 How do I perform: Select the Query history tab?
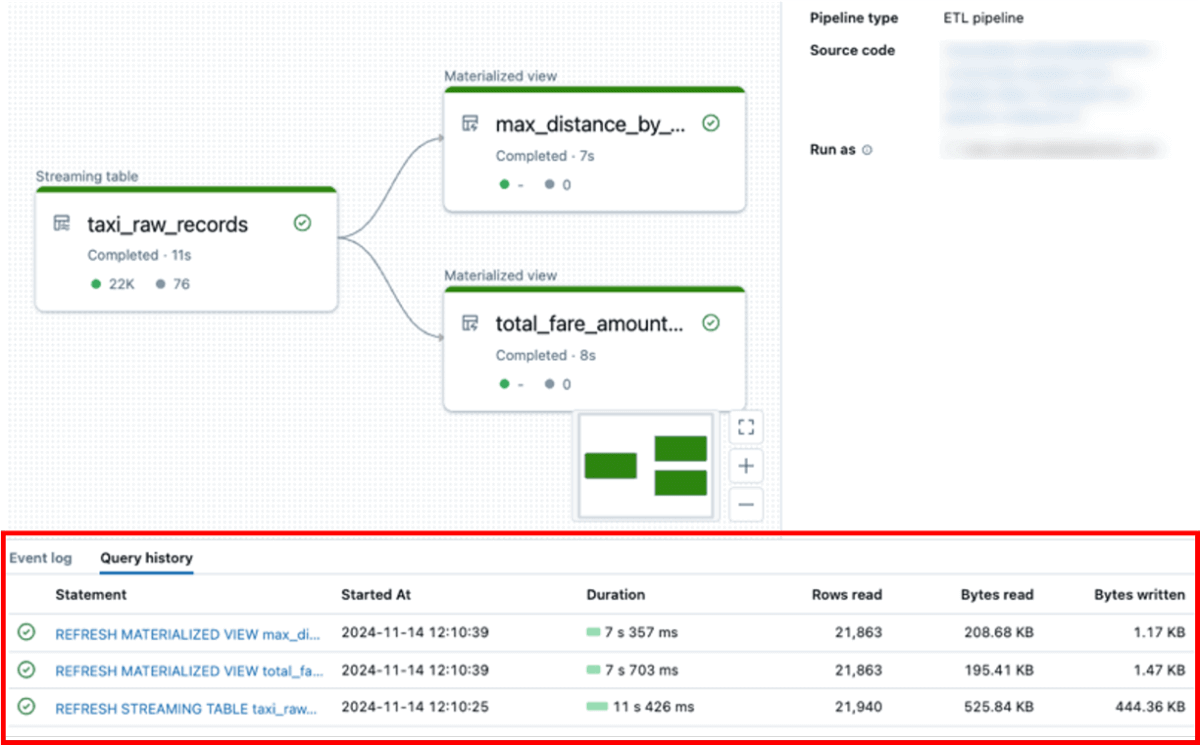(146, 558)
